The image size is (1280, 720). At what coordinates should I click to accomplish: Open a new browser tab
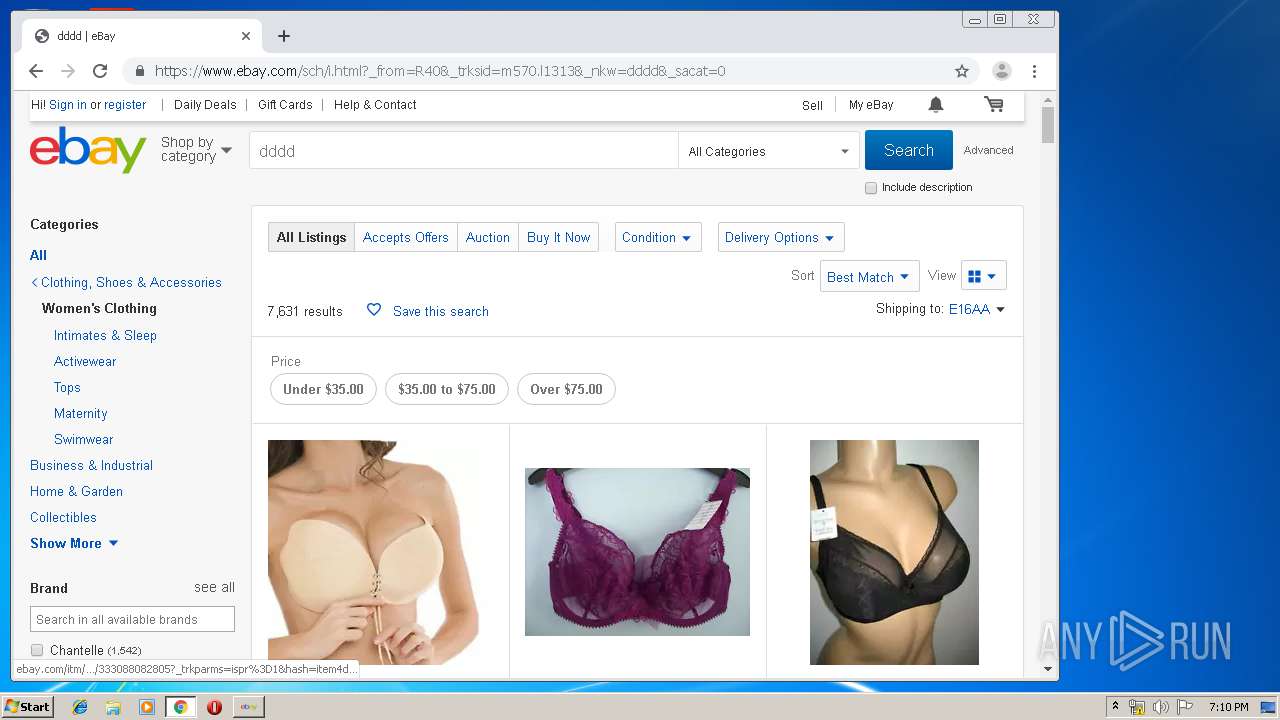[284, 36]
